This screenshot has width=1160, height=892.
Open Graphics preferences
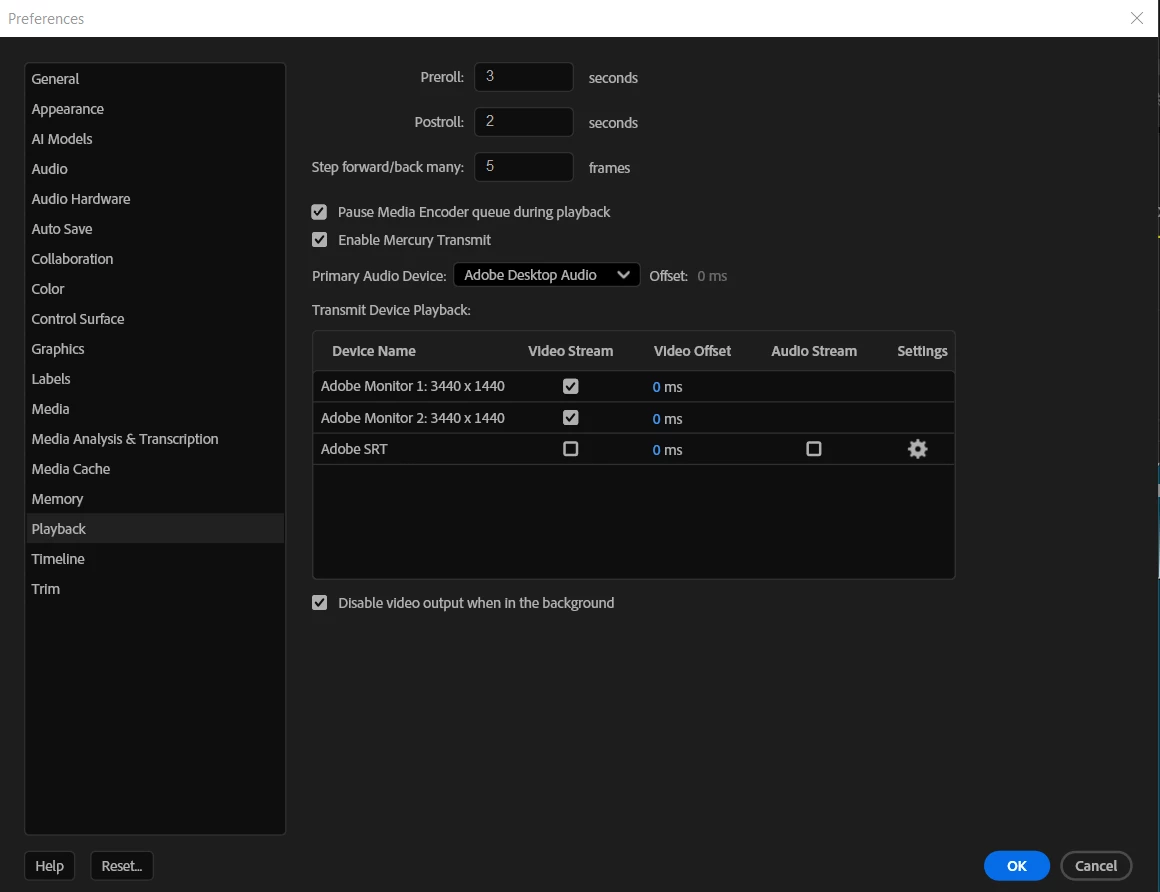pyautogui.click(x=155, y=349)
